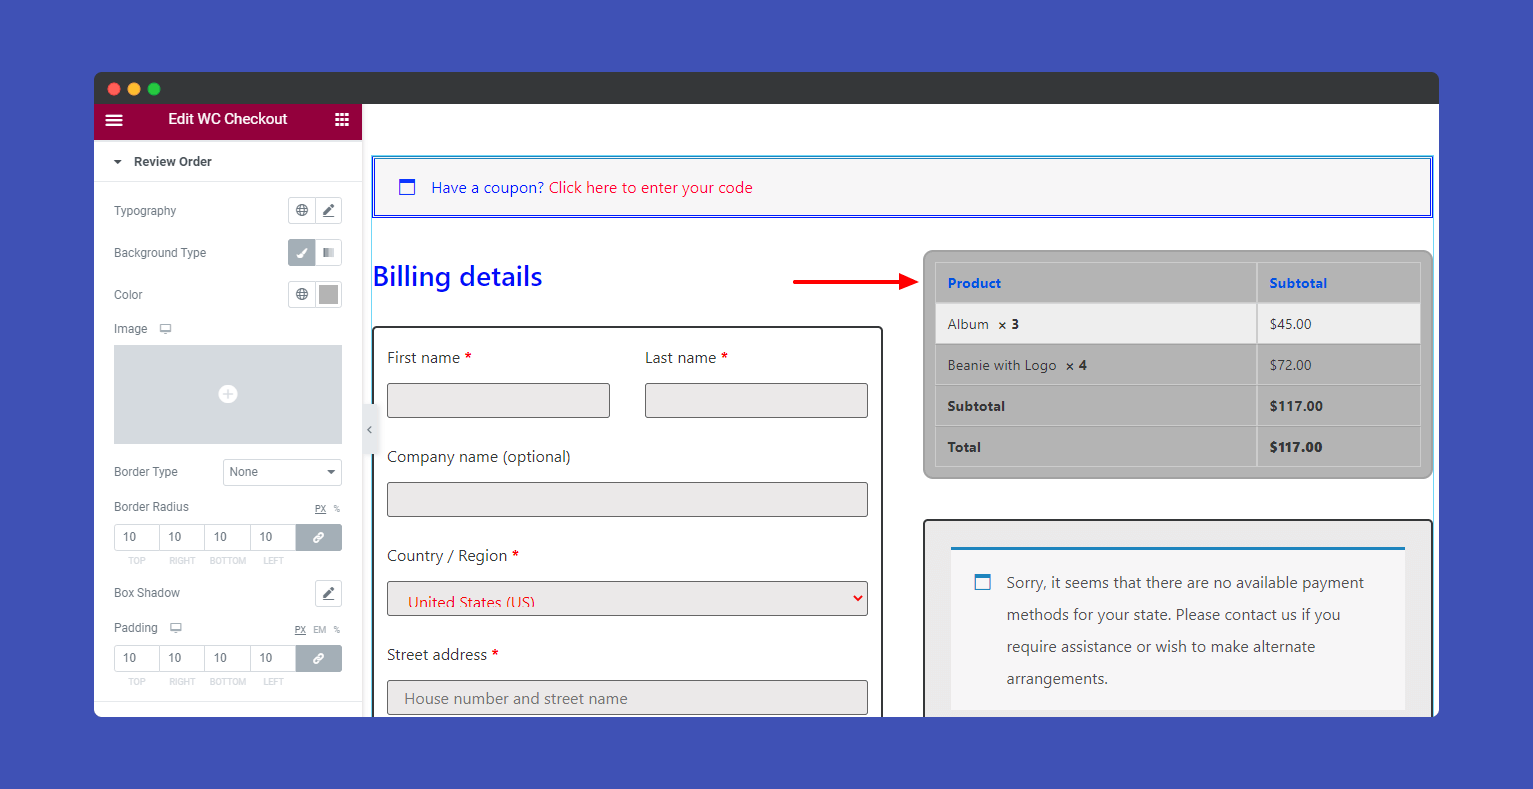The height and width of the screenshot is (789, 1533).
Task: Click the First name input field
Action: tap(498, 401)
